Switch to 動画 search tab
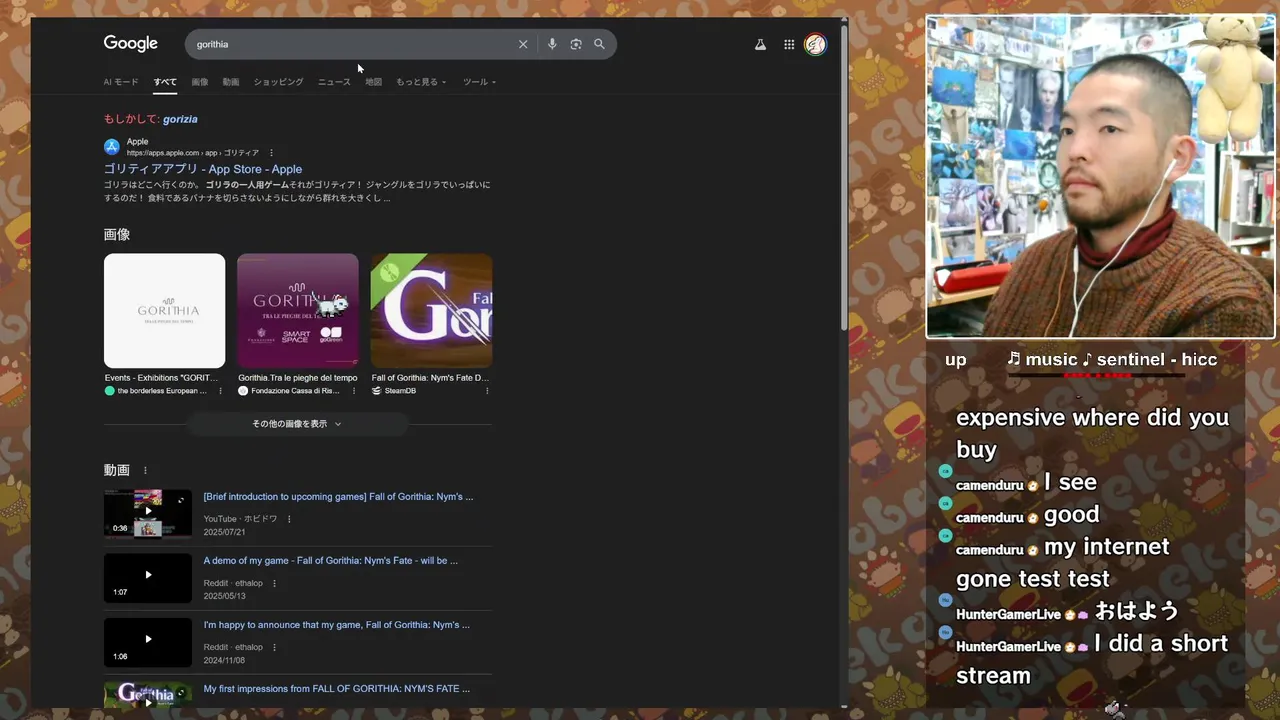The width and height of the screenshot is (1280, 720). pos(231,82)
